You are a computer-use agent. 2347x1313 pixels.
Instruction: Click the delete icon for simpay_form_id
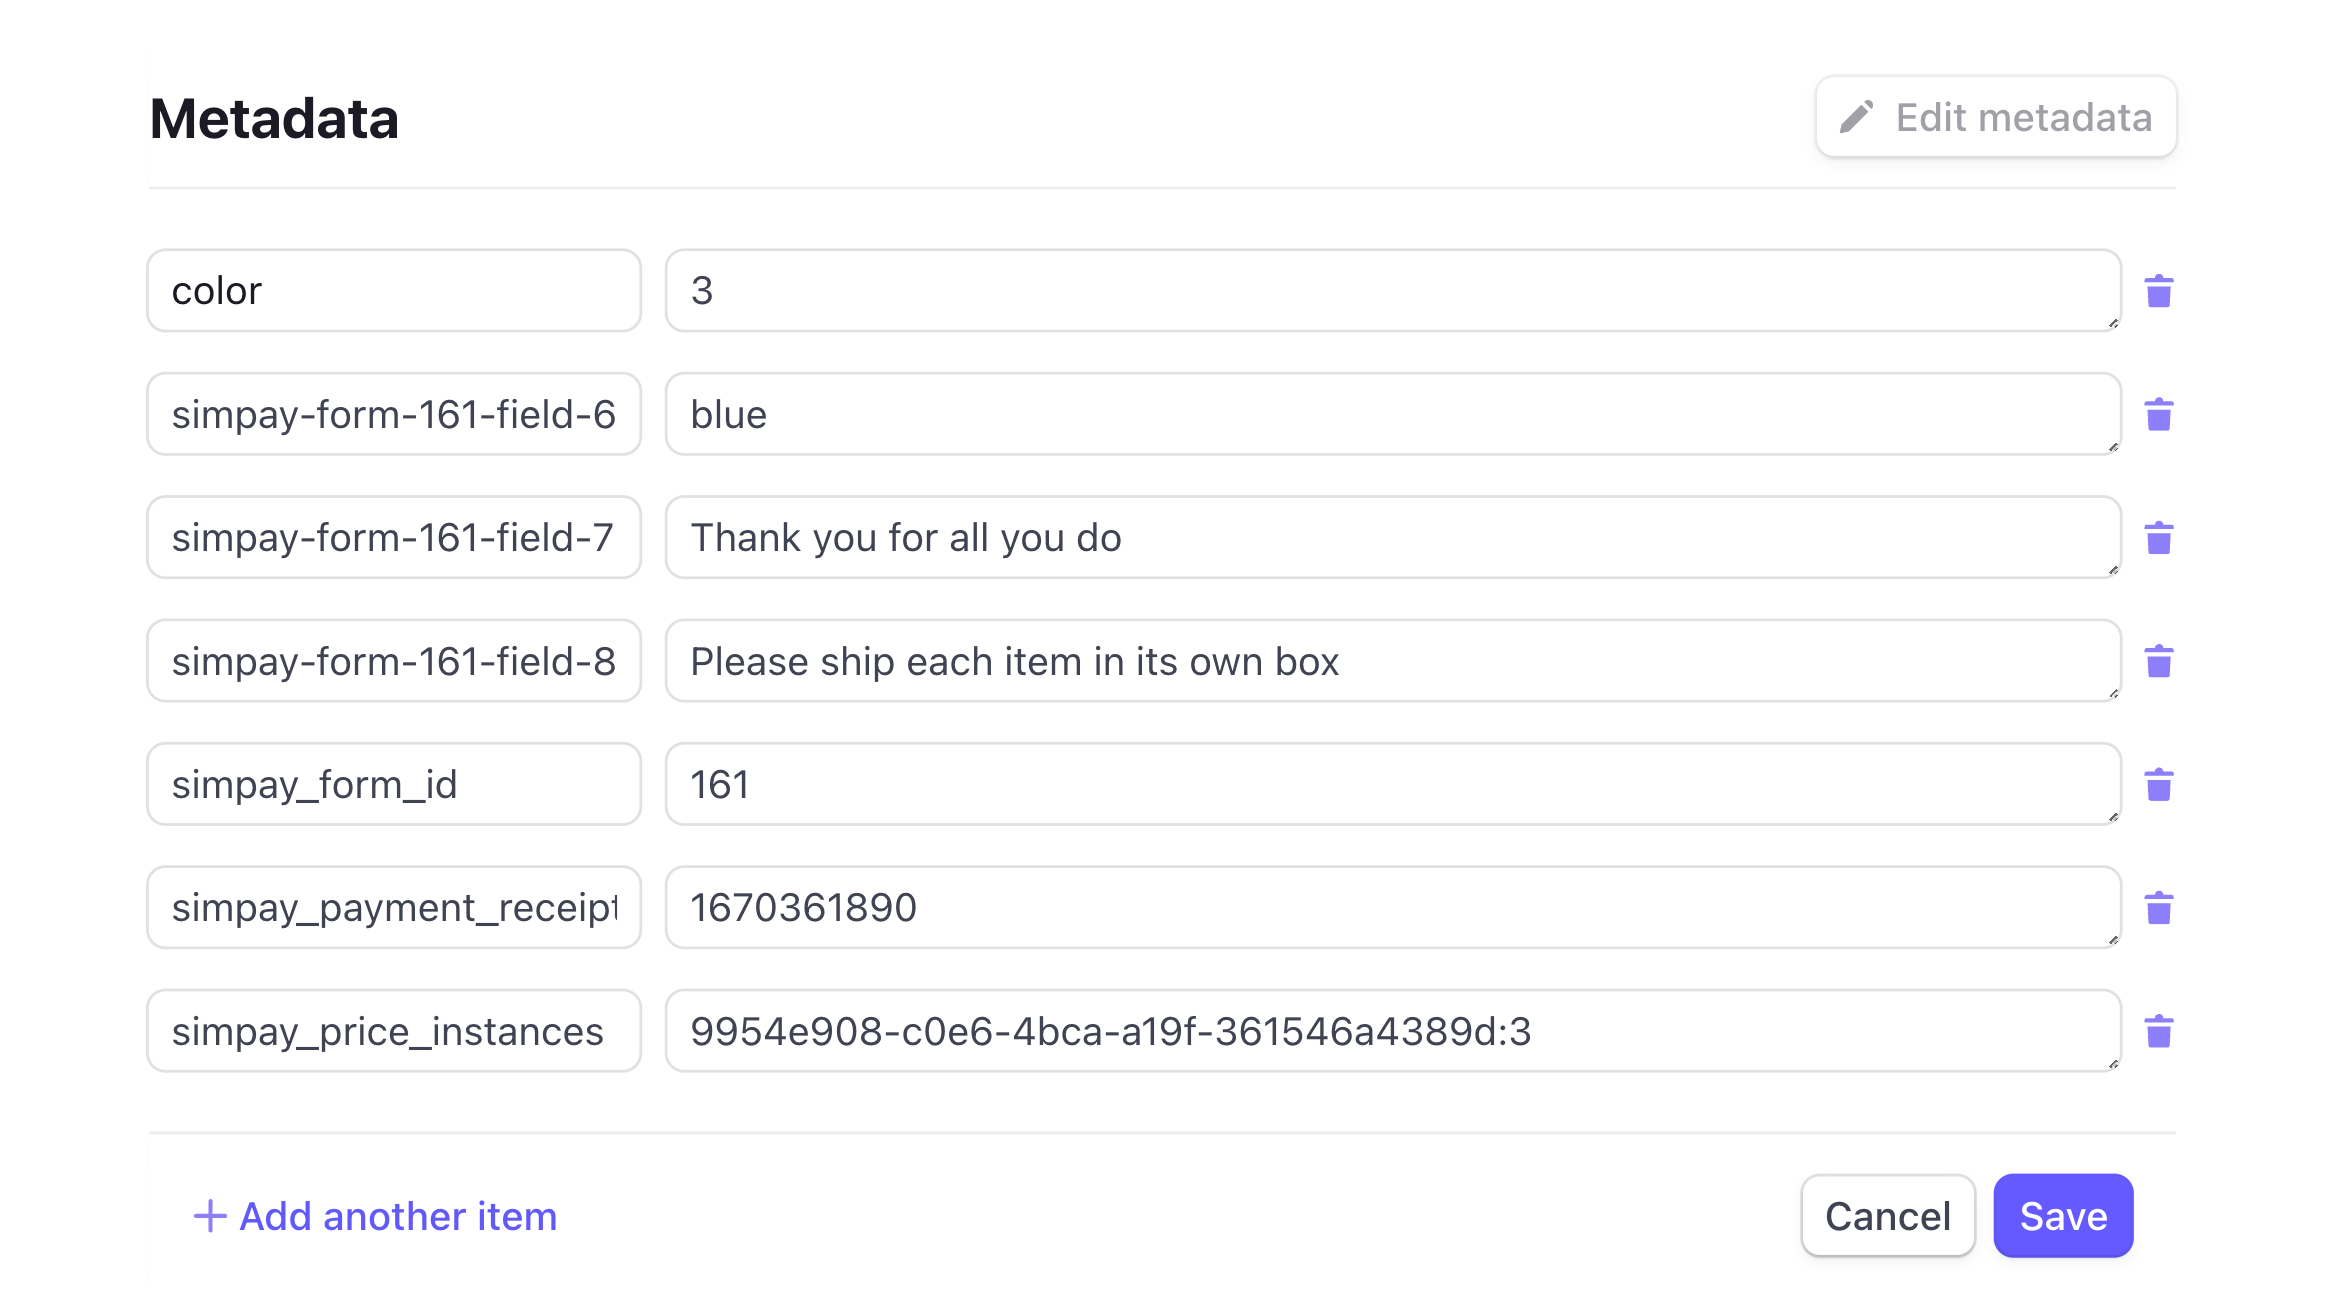click(x=2158, y=785)
